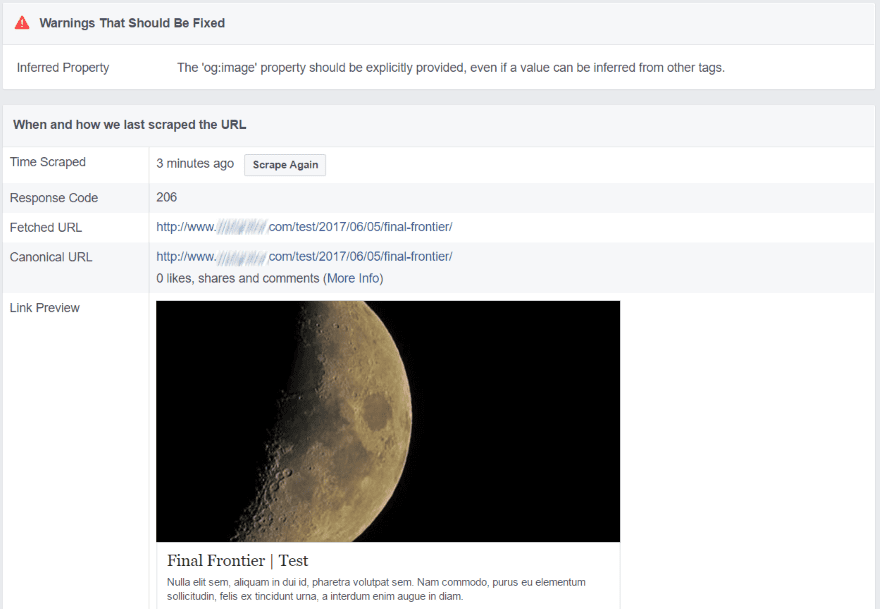Click the Scrape Again button

coord(284,164)
